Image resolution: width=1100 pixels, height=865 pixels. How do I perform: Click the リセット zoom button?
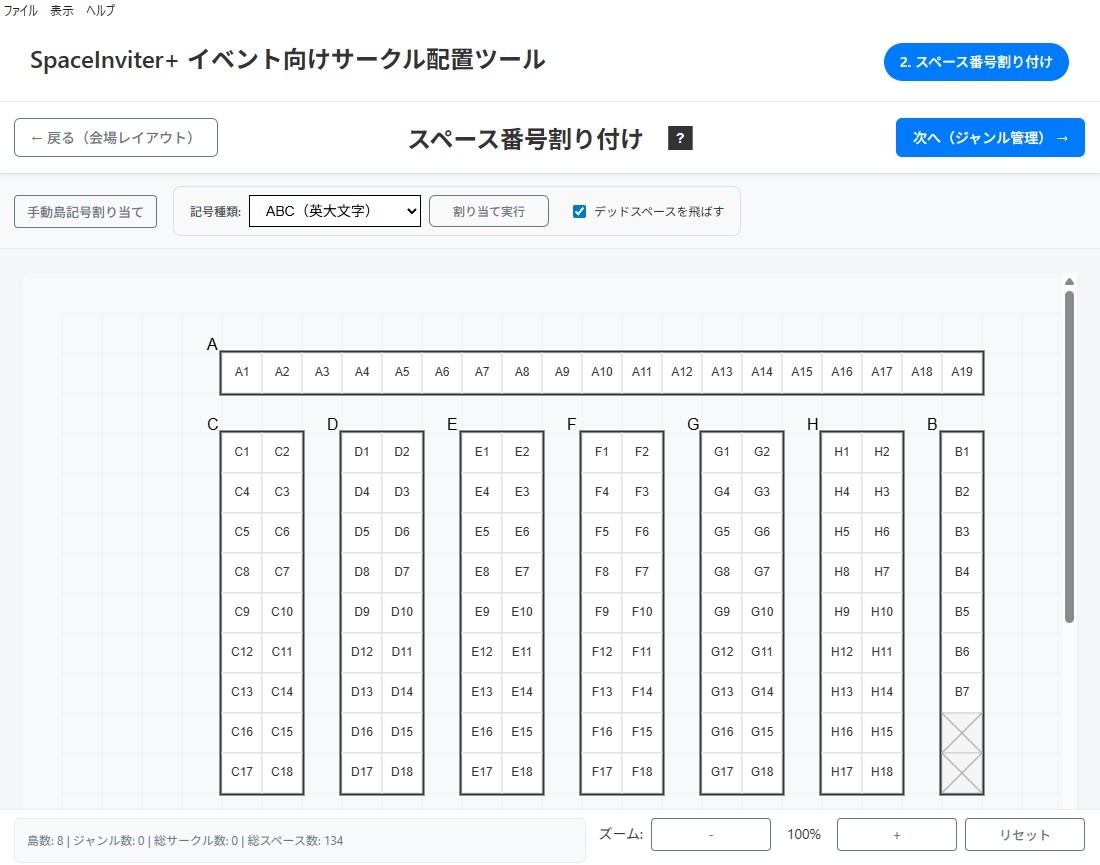tap(1024, 835)
